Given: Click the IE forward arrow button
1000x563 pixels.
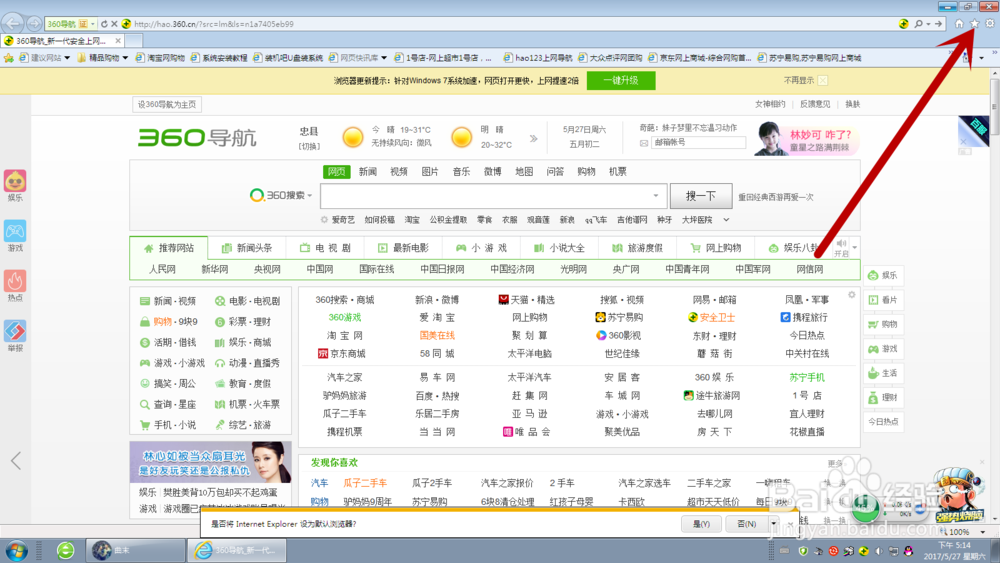Looking at the screenshot, I should point(34,24).
